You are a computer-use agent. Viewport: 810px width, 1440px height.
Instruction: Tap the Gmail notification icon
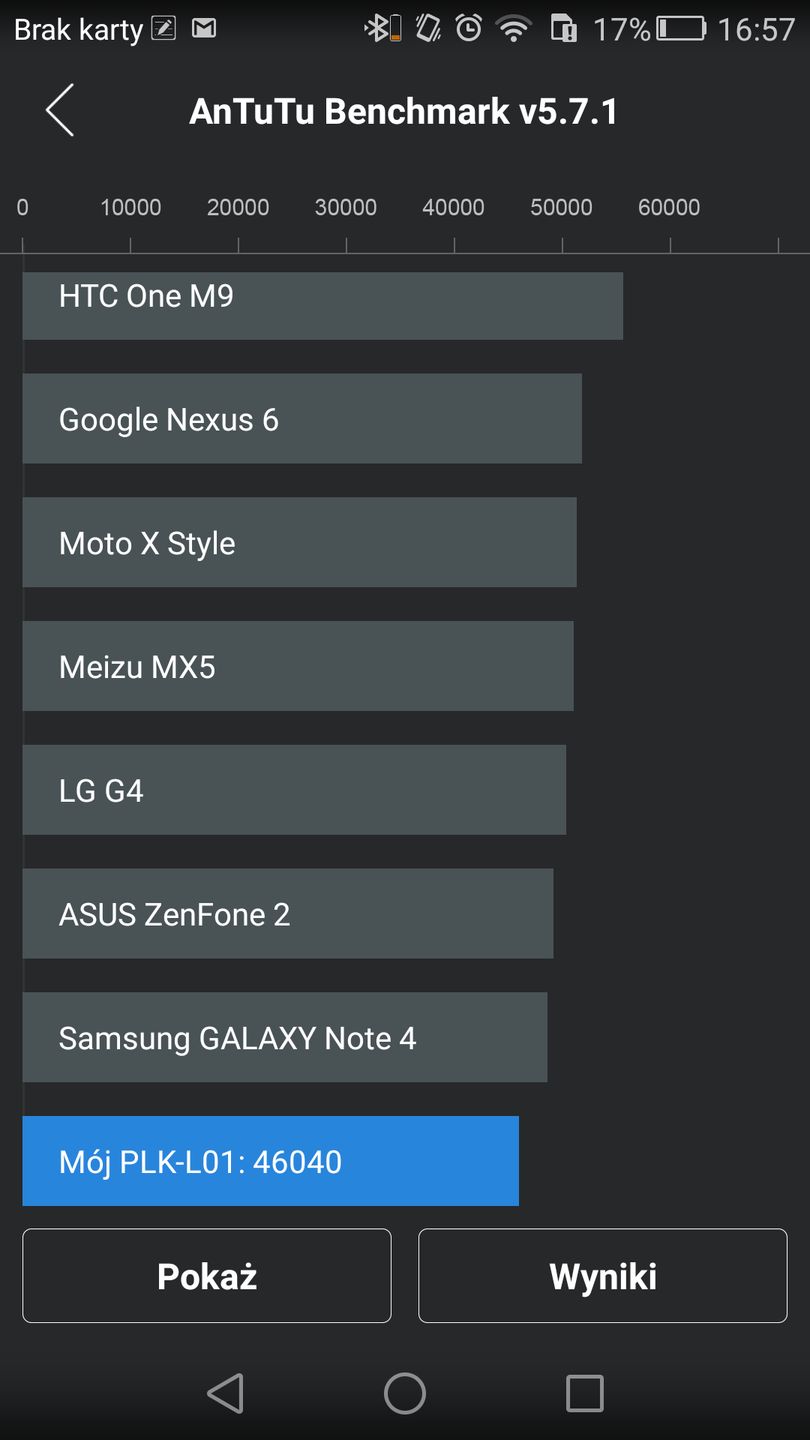tap(204, 28)
